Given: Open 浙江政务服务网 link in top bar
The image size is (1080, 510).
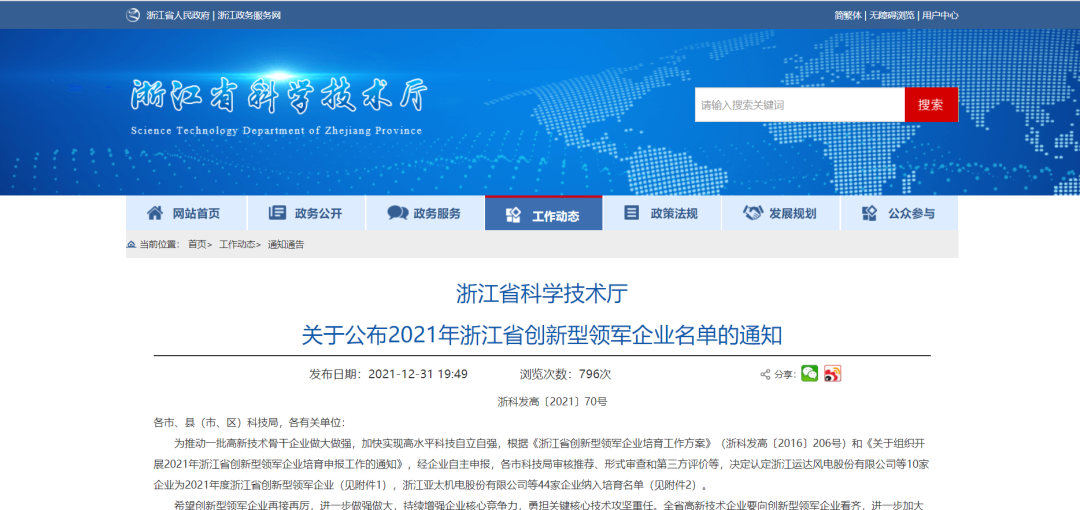Looking at the screenshot, I should pos(249,15).
